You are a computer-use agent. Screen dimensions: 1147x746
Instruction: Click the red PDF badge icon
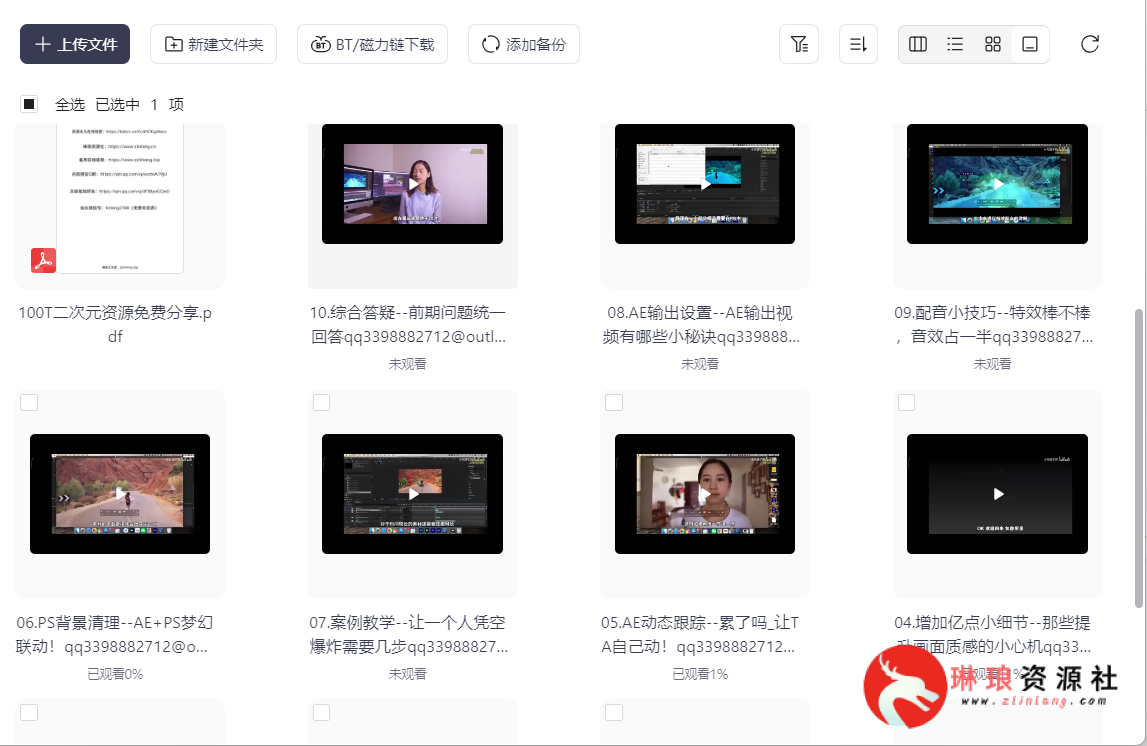pyautogui.click(x=43, y=260)
